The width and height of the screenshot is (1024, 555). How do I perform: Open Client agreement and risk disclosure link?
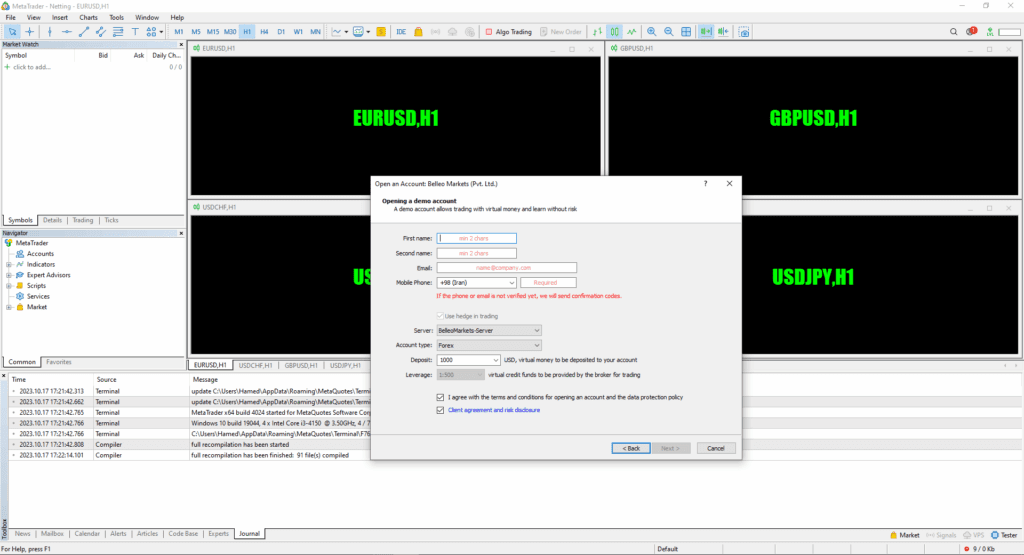pyautogui.click(x=494, y=410)
